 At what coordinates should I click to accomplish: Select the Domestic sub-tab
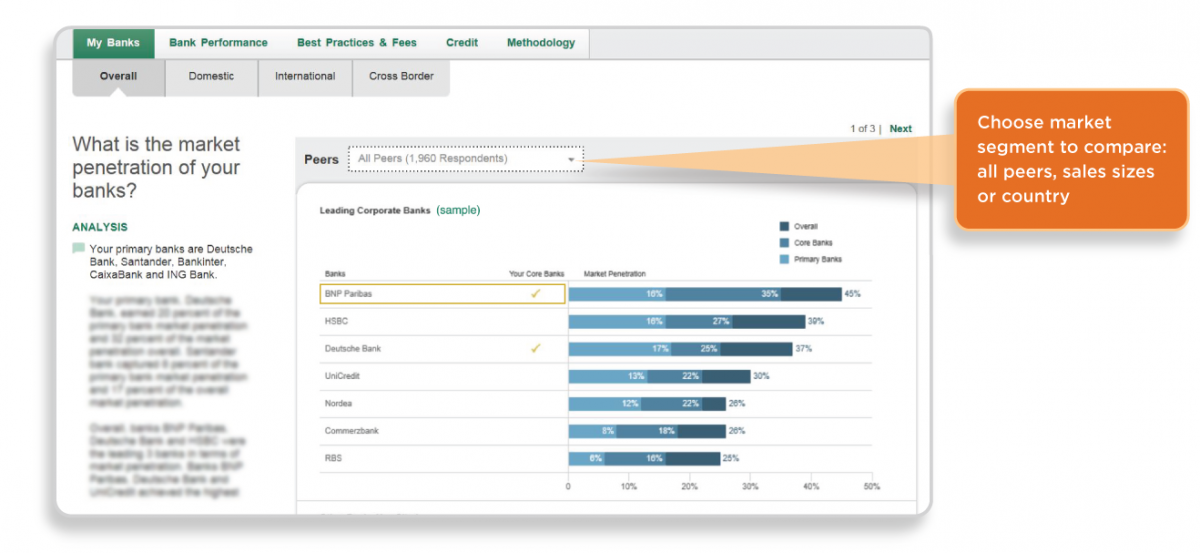211,77
